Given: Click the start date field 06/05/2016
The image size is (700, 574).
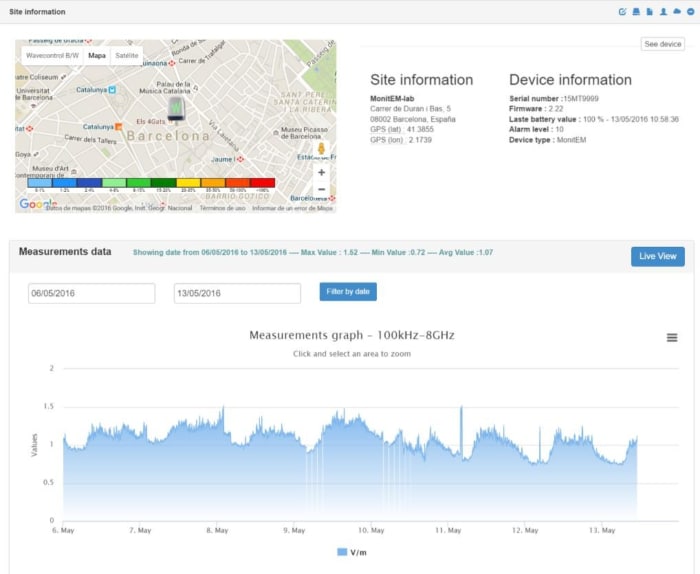Looking at the screenshot, I should pyautogui.click(x=91, y=293).
